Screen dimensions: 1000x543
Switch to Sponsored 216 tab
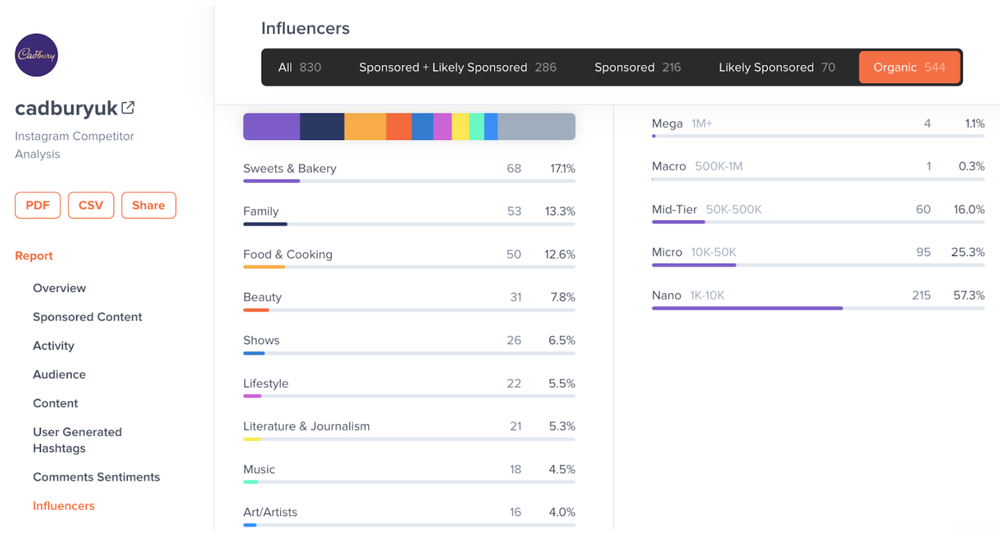(637, 67)
